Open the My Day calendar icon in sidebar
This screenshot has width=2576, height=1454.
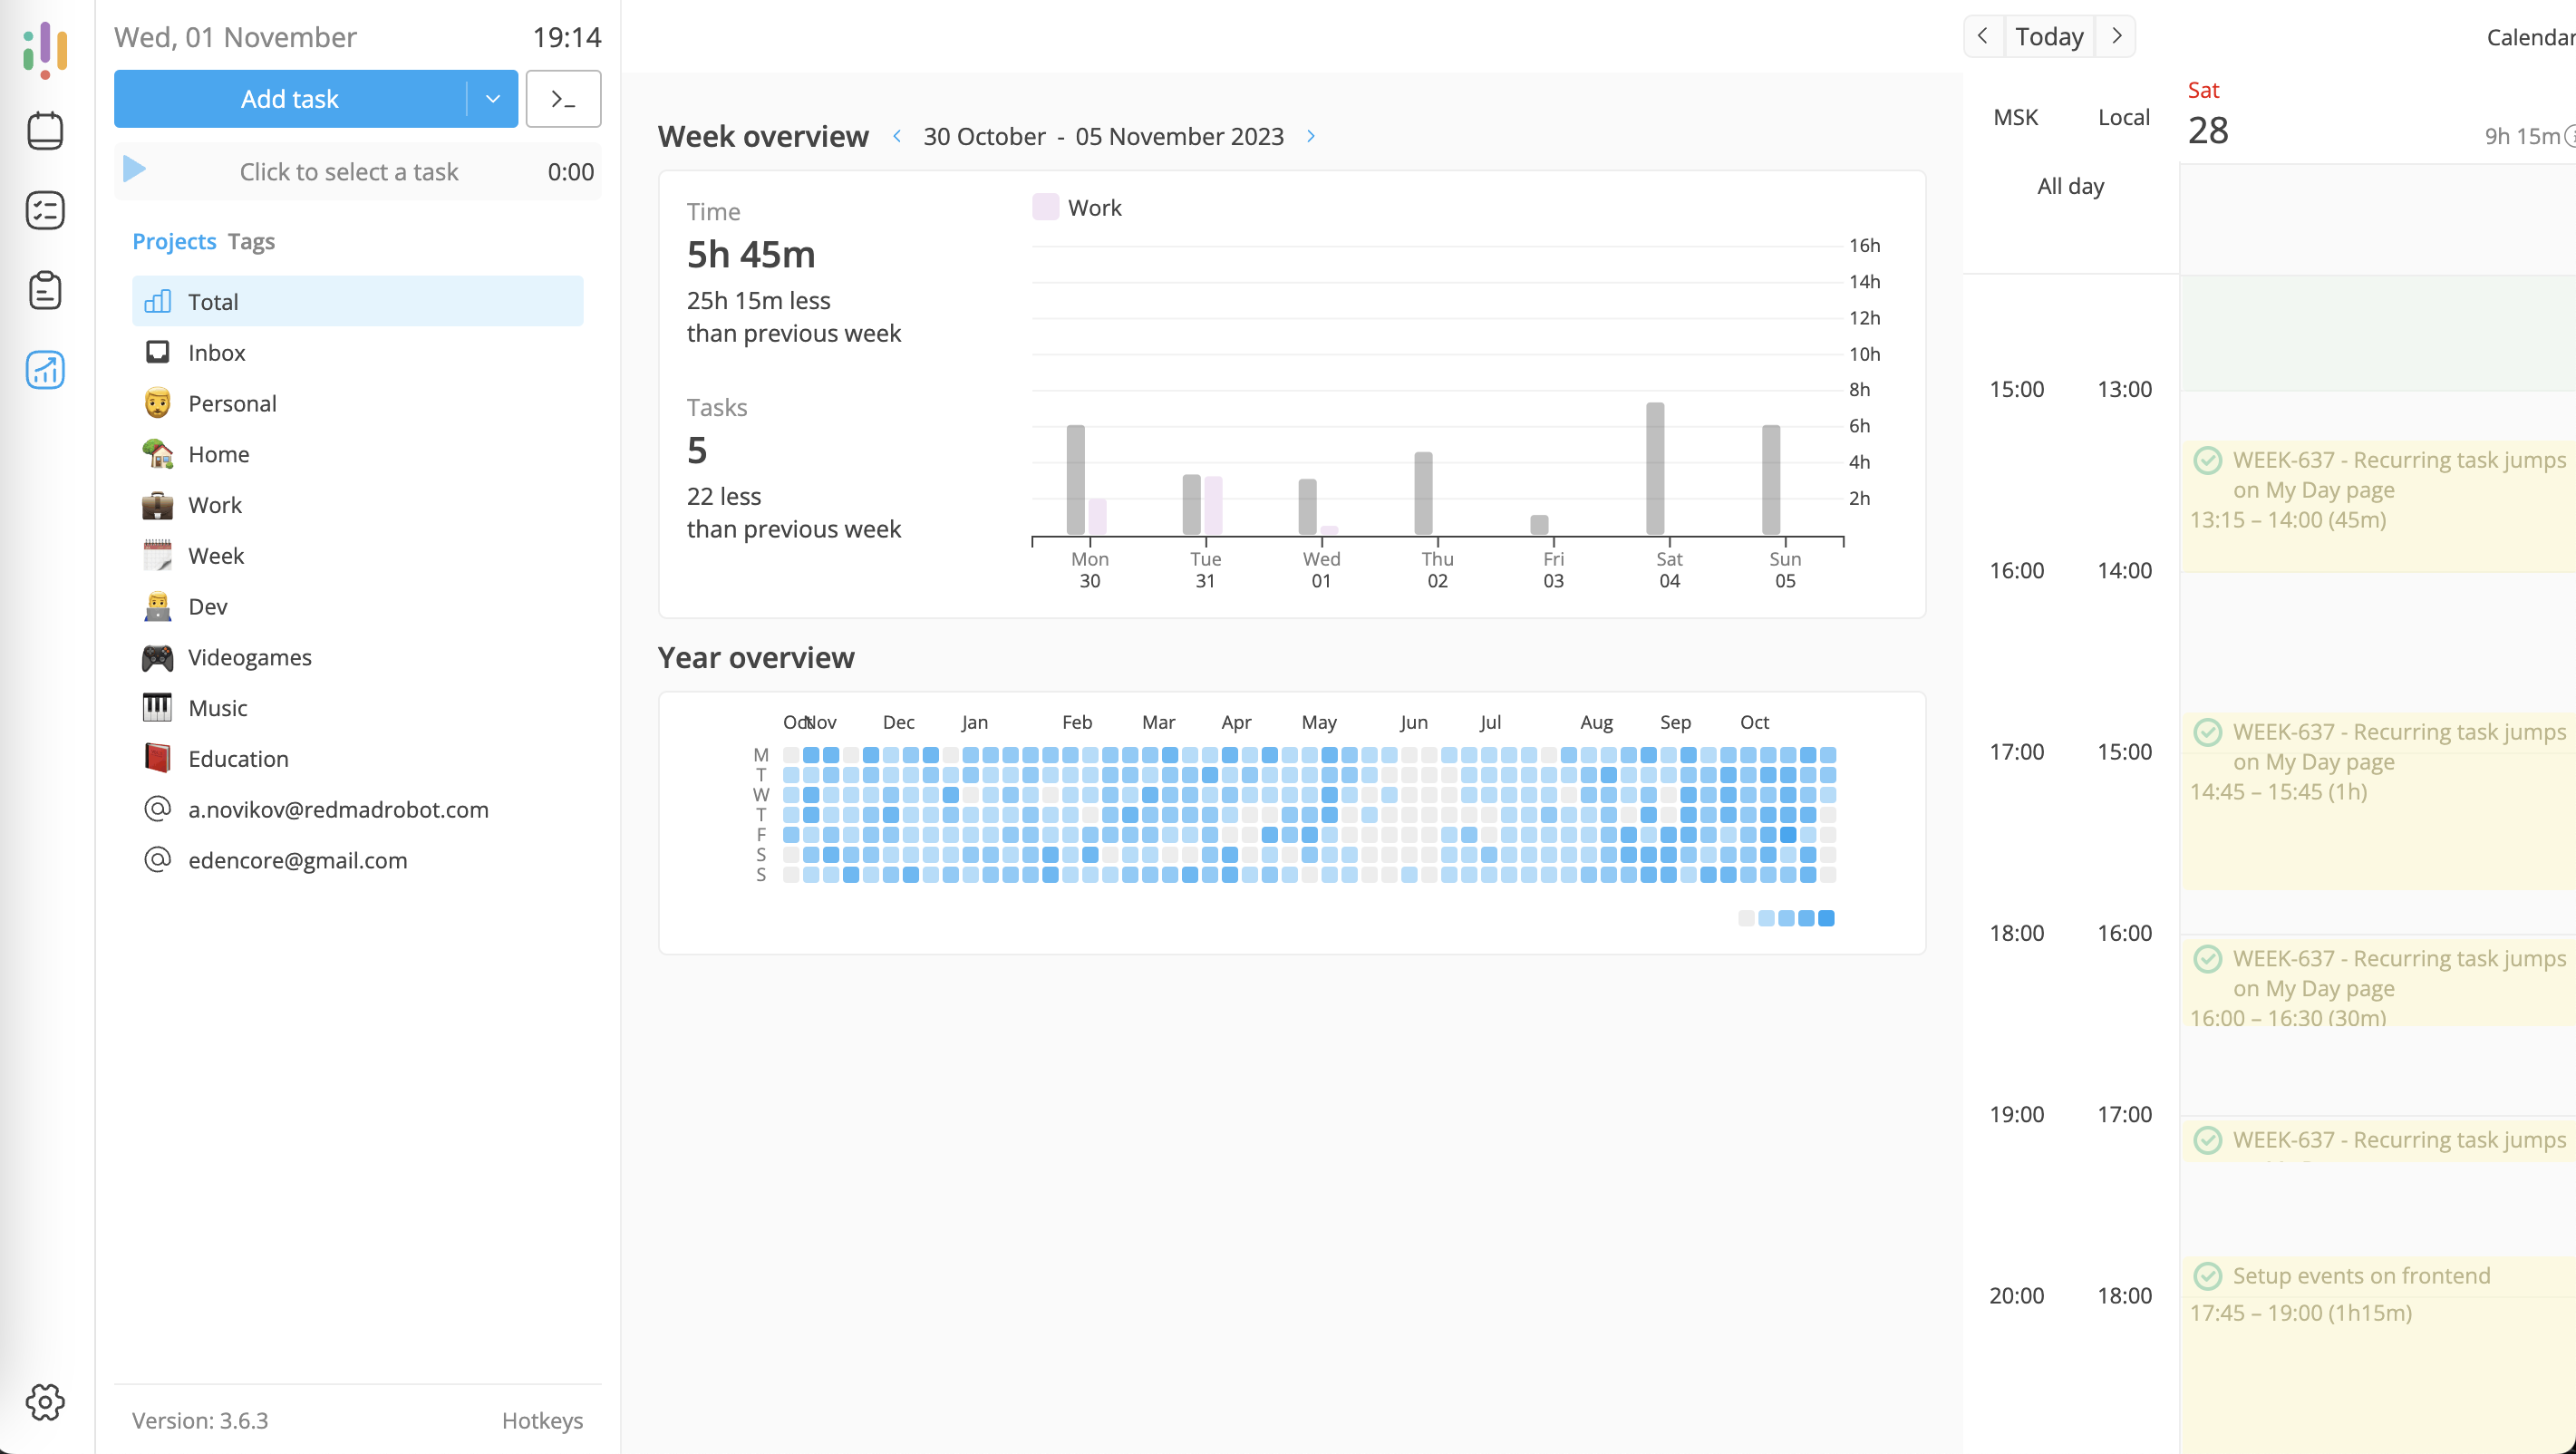(45, 130)
